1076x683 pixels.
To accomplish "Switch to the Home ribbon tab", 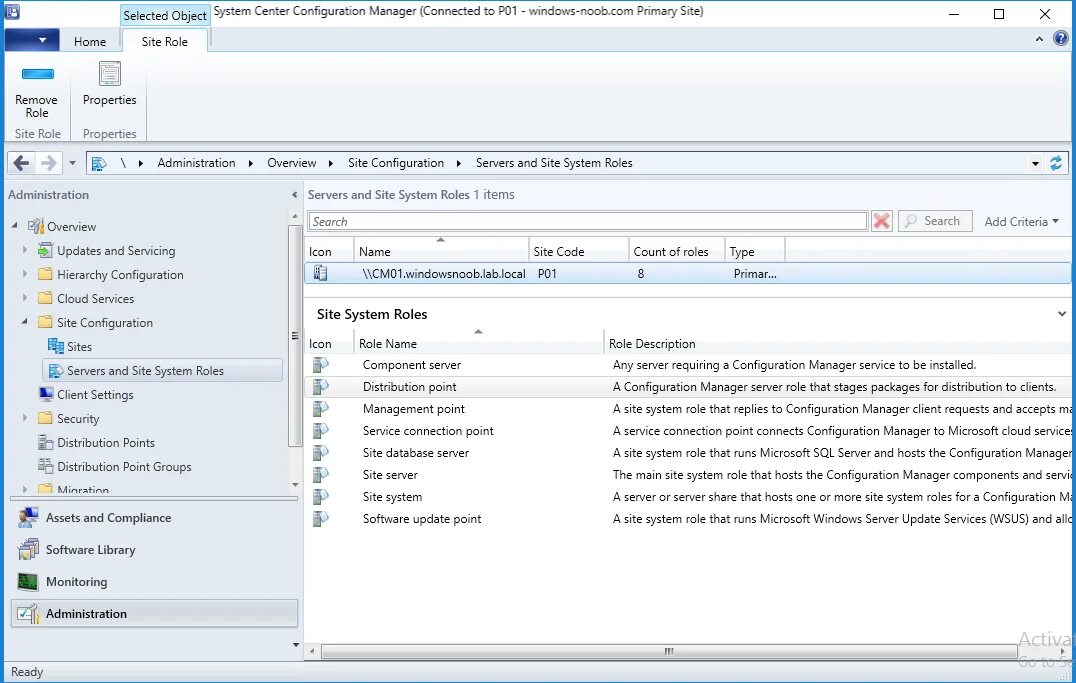I will click(x=90, y=41).
